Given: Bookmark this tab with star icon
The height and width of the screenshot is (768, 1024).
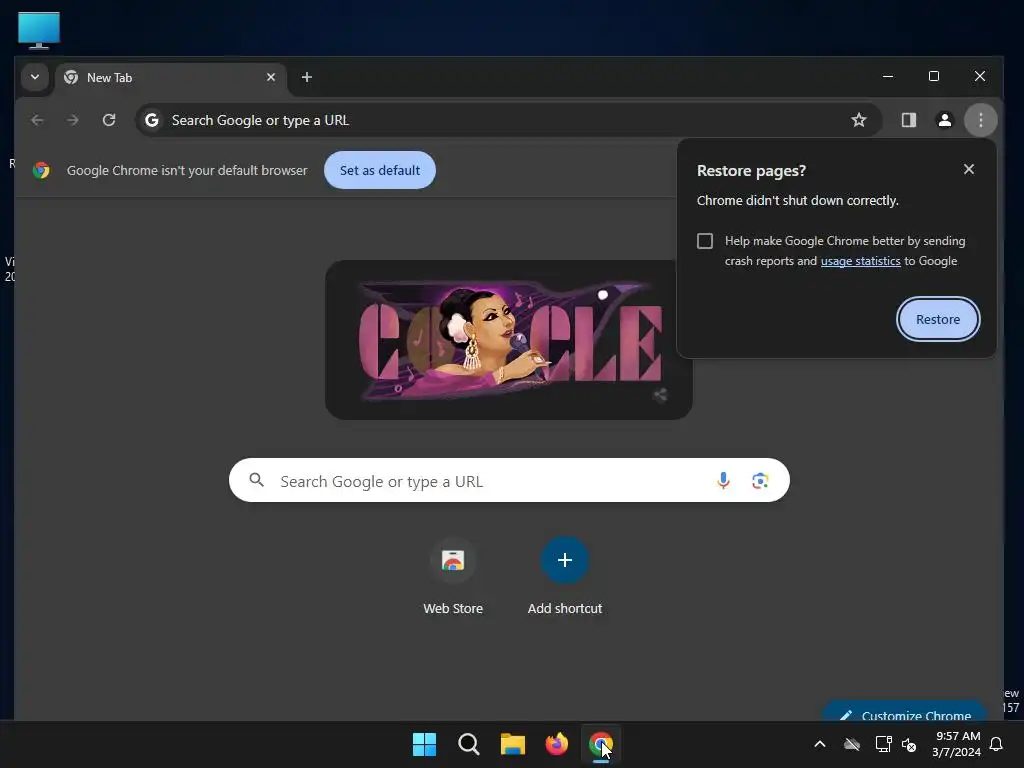Looking at the screenshot, I should [x=859, y=120].
